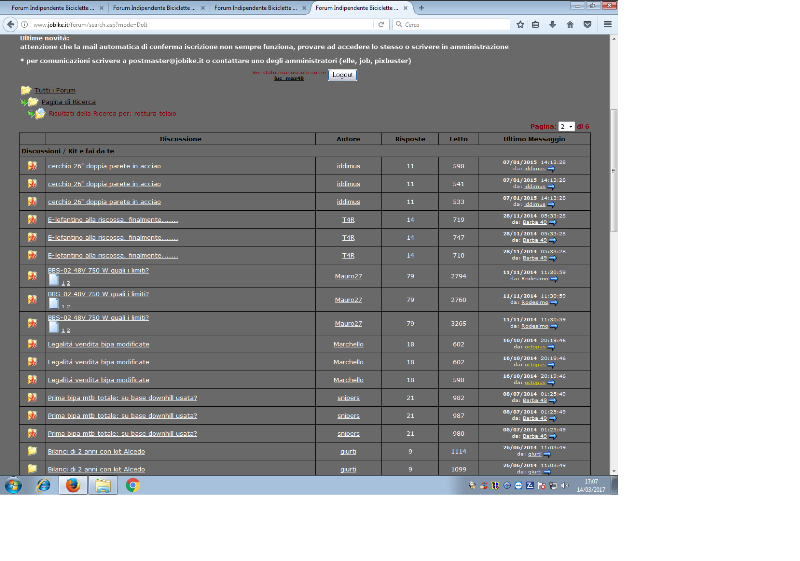Click hot-topic icon of cerchio row with 598 reads

pos(32,166)
